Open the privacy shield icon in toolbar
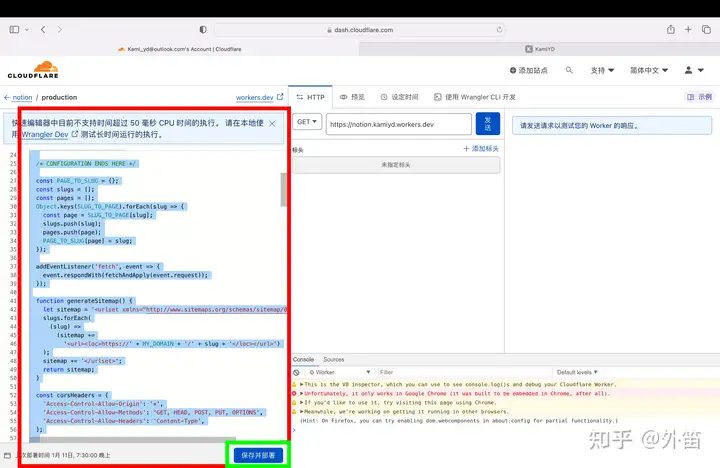The width and height of the screenshot is (720, 468). (x=203, y=30)
